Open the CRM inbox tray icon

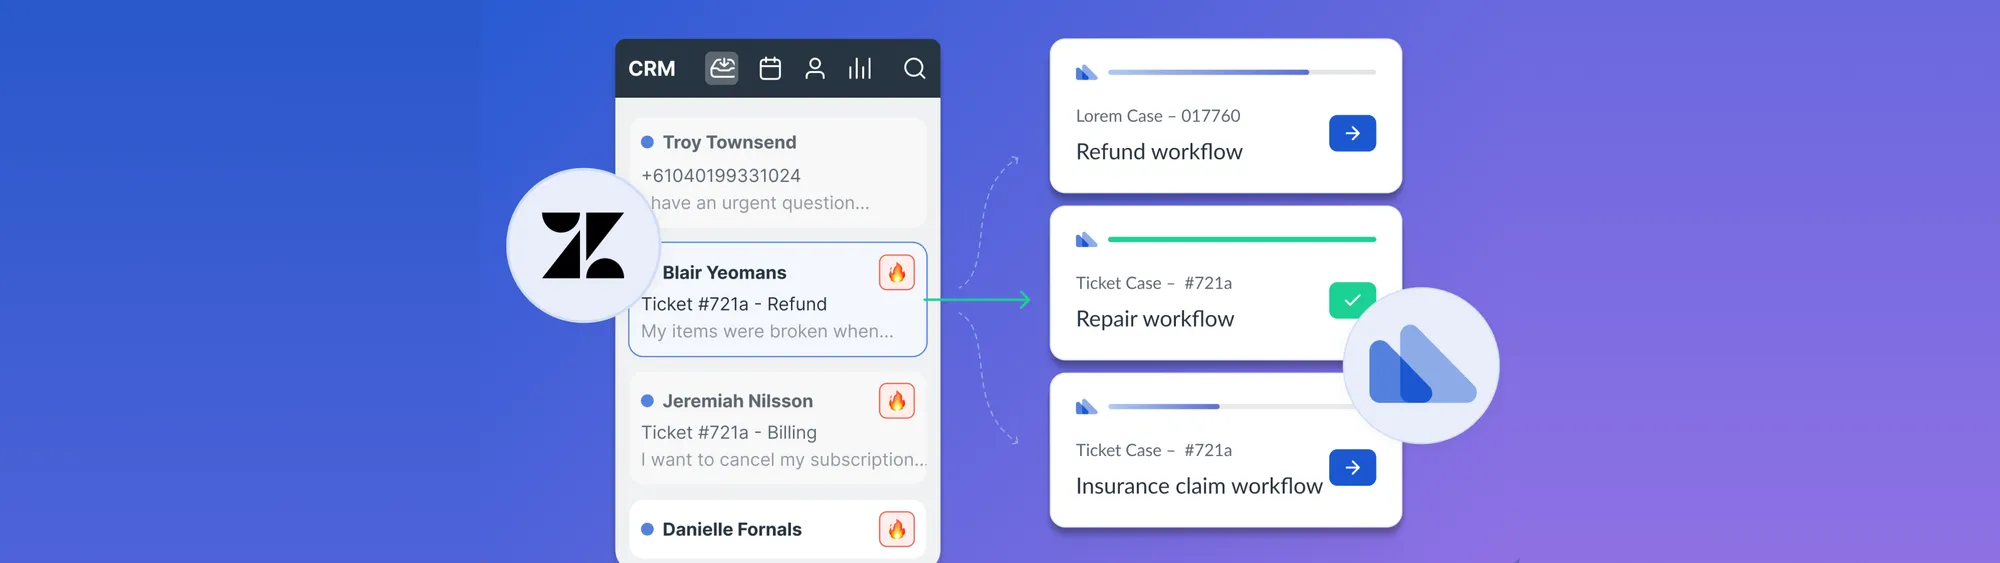721,68
